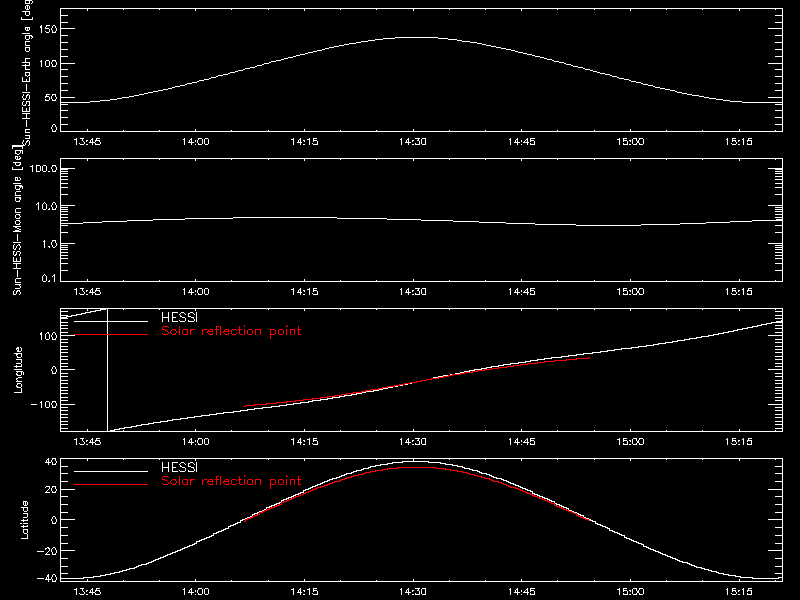Pick the 0 tick on Longitude plot
Image resolution: width=800 pixels, height=600 pixels.
pos(54,370)
